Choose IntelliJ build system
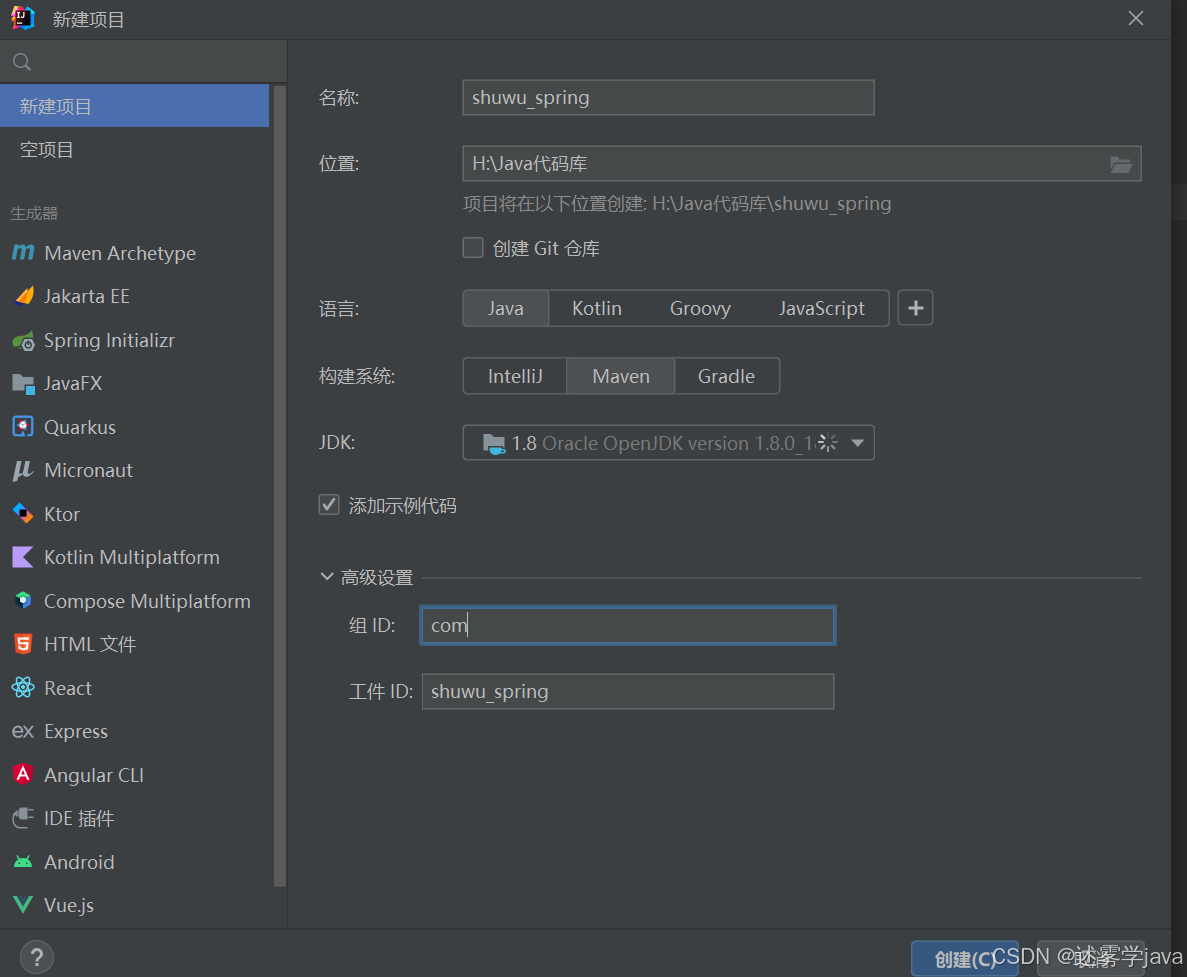The image size is (1187, 977). pos(515,376)
